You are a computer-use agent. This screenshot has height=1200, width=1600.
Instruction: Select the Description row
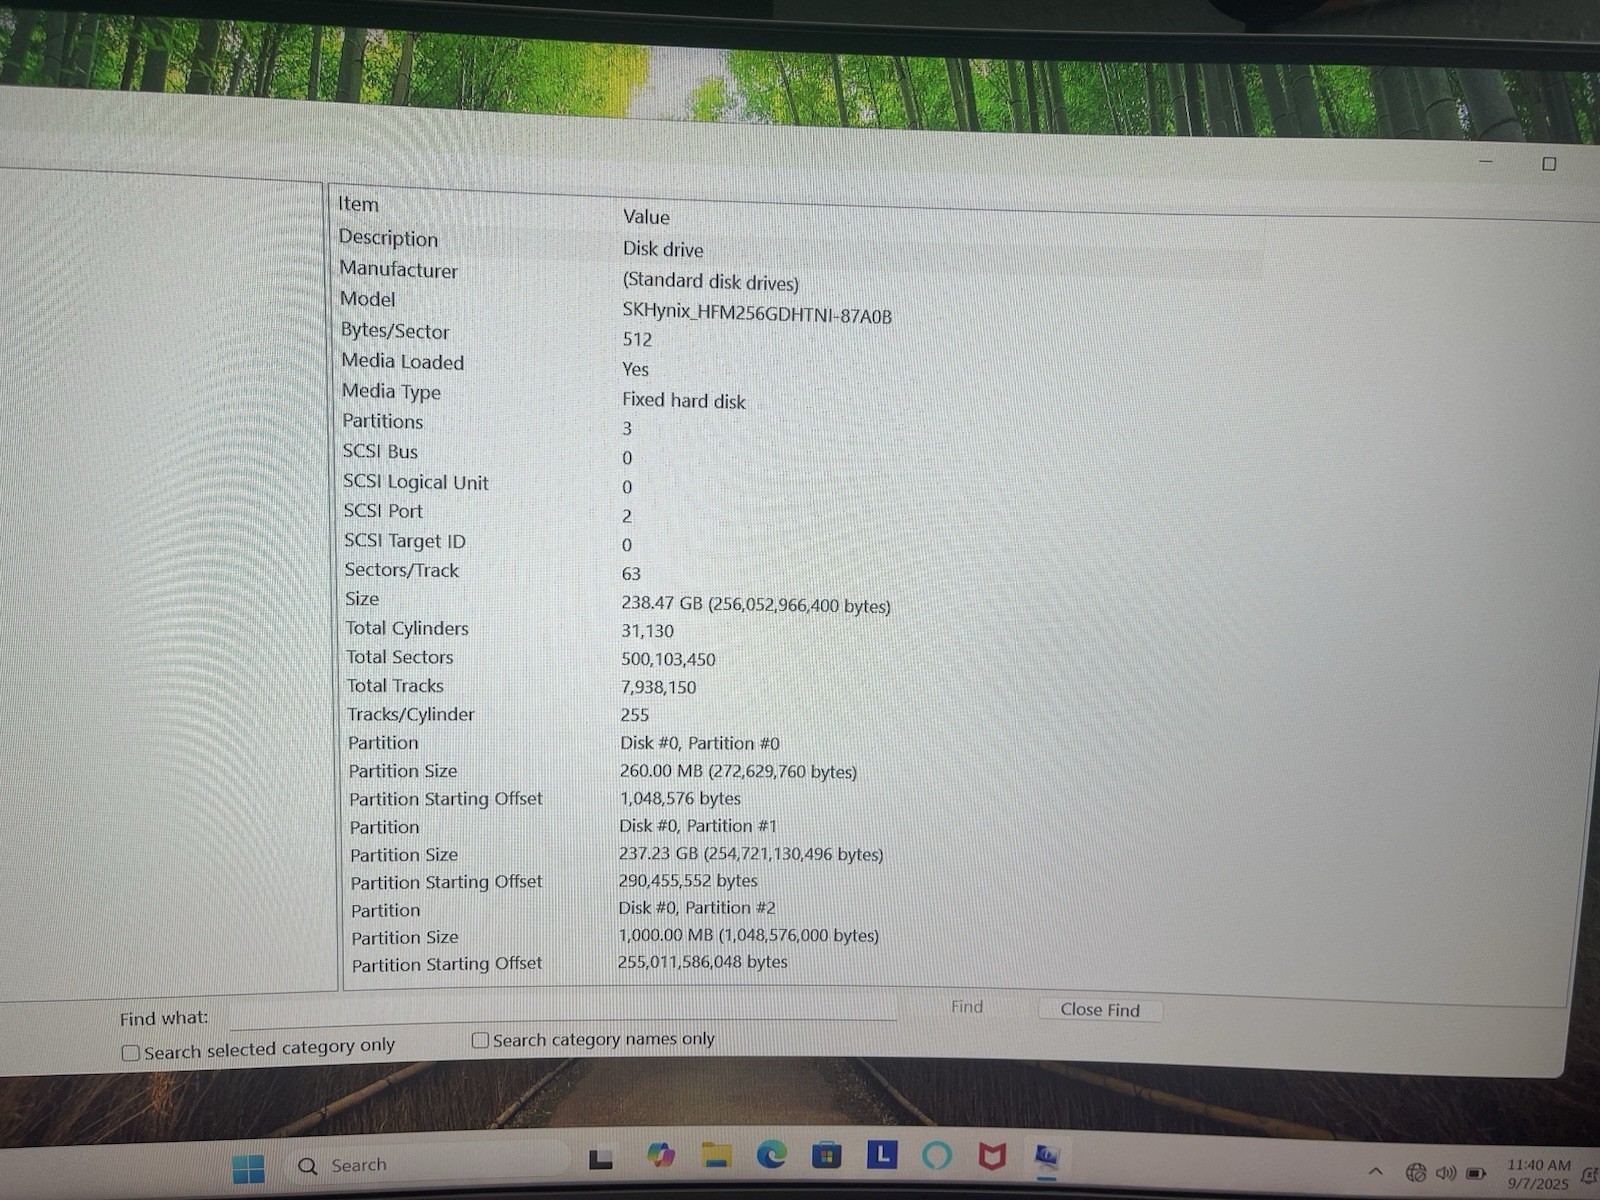tap(388, 238)
